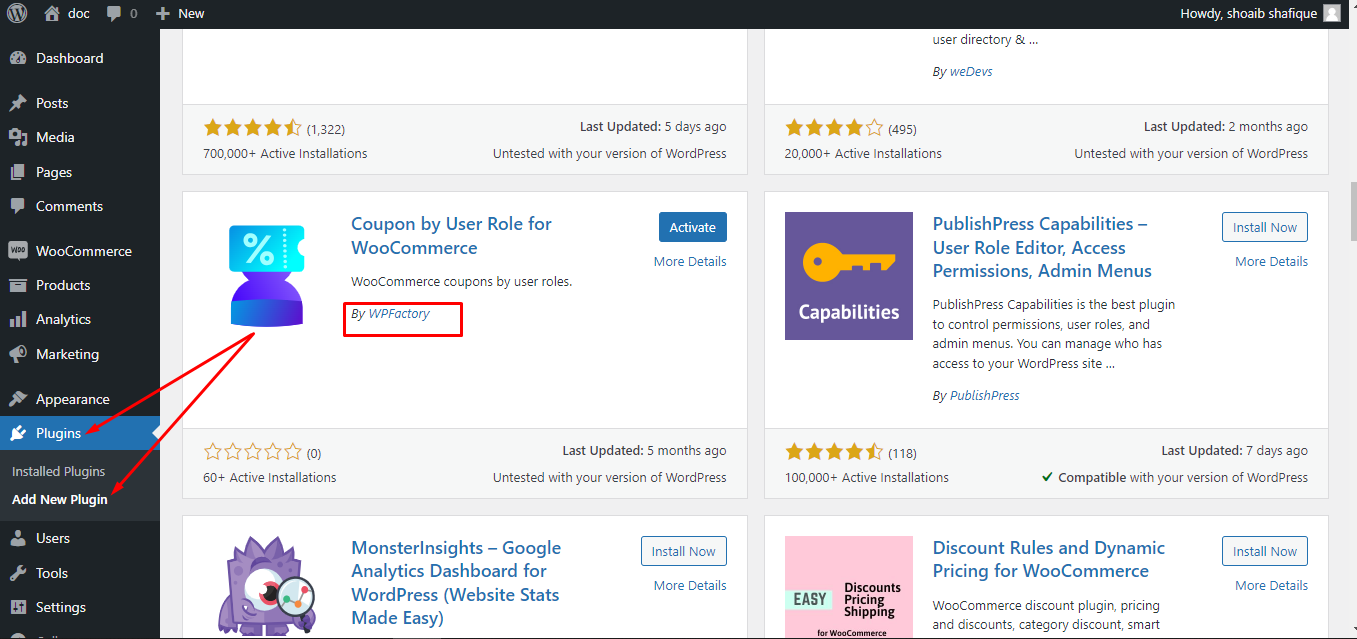This screenshot has width=1357, height=639.
Task: Click the Coupon by User Role plugin icon
Action: (x=267, y=275)
